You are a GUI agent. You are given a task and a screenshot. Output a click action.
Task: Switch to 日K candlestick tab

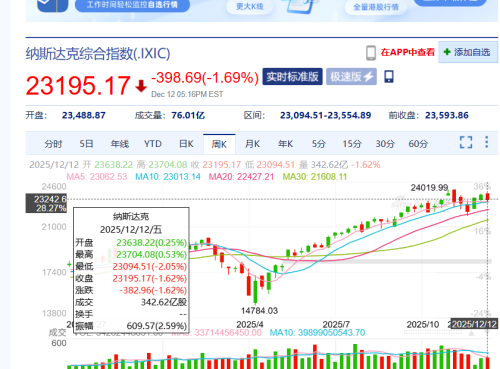point(186,144)
